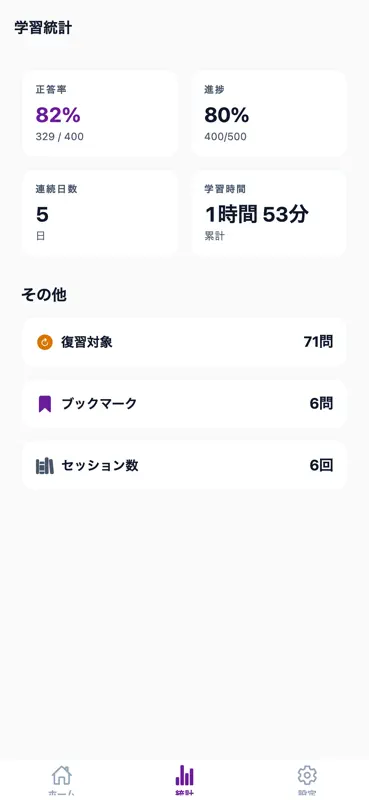Click the 6回 session count
The height and width of the screenshot is (800, 369).
point(322,466)
